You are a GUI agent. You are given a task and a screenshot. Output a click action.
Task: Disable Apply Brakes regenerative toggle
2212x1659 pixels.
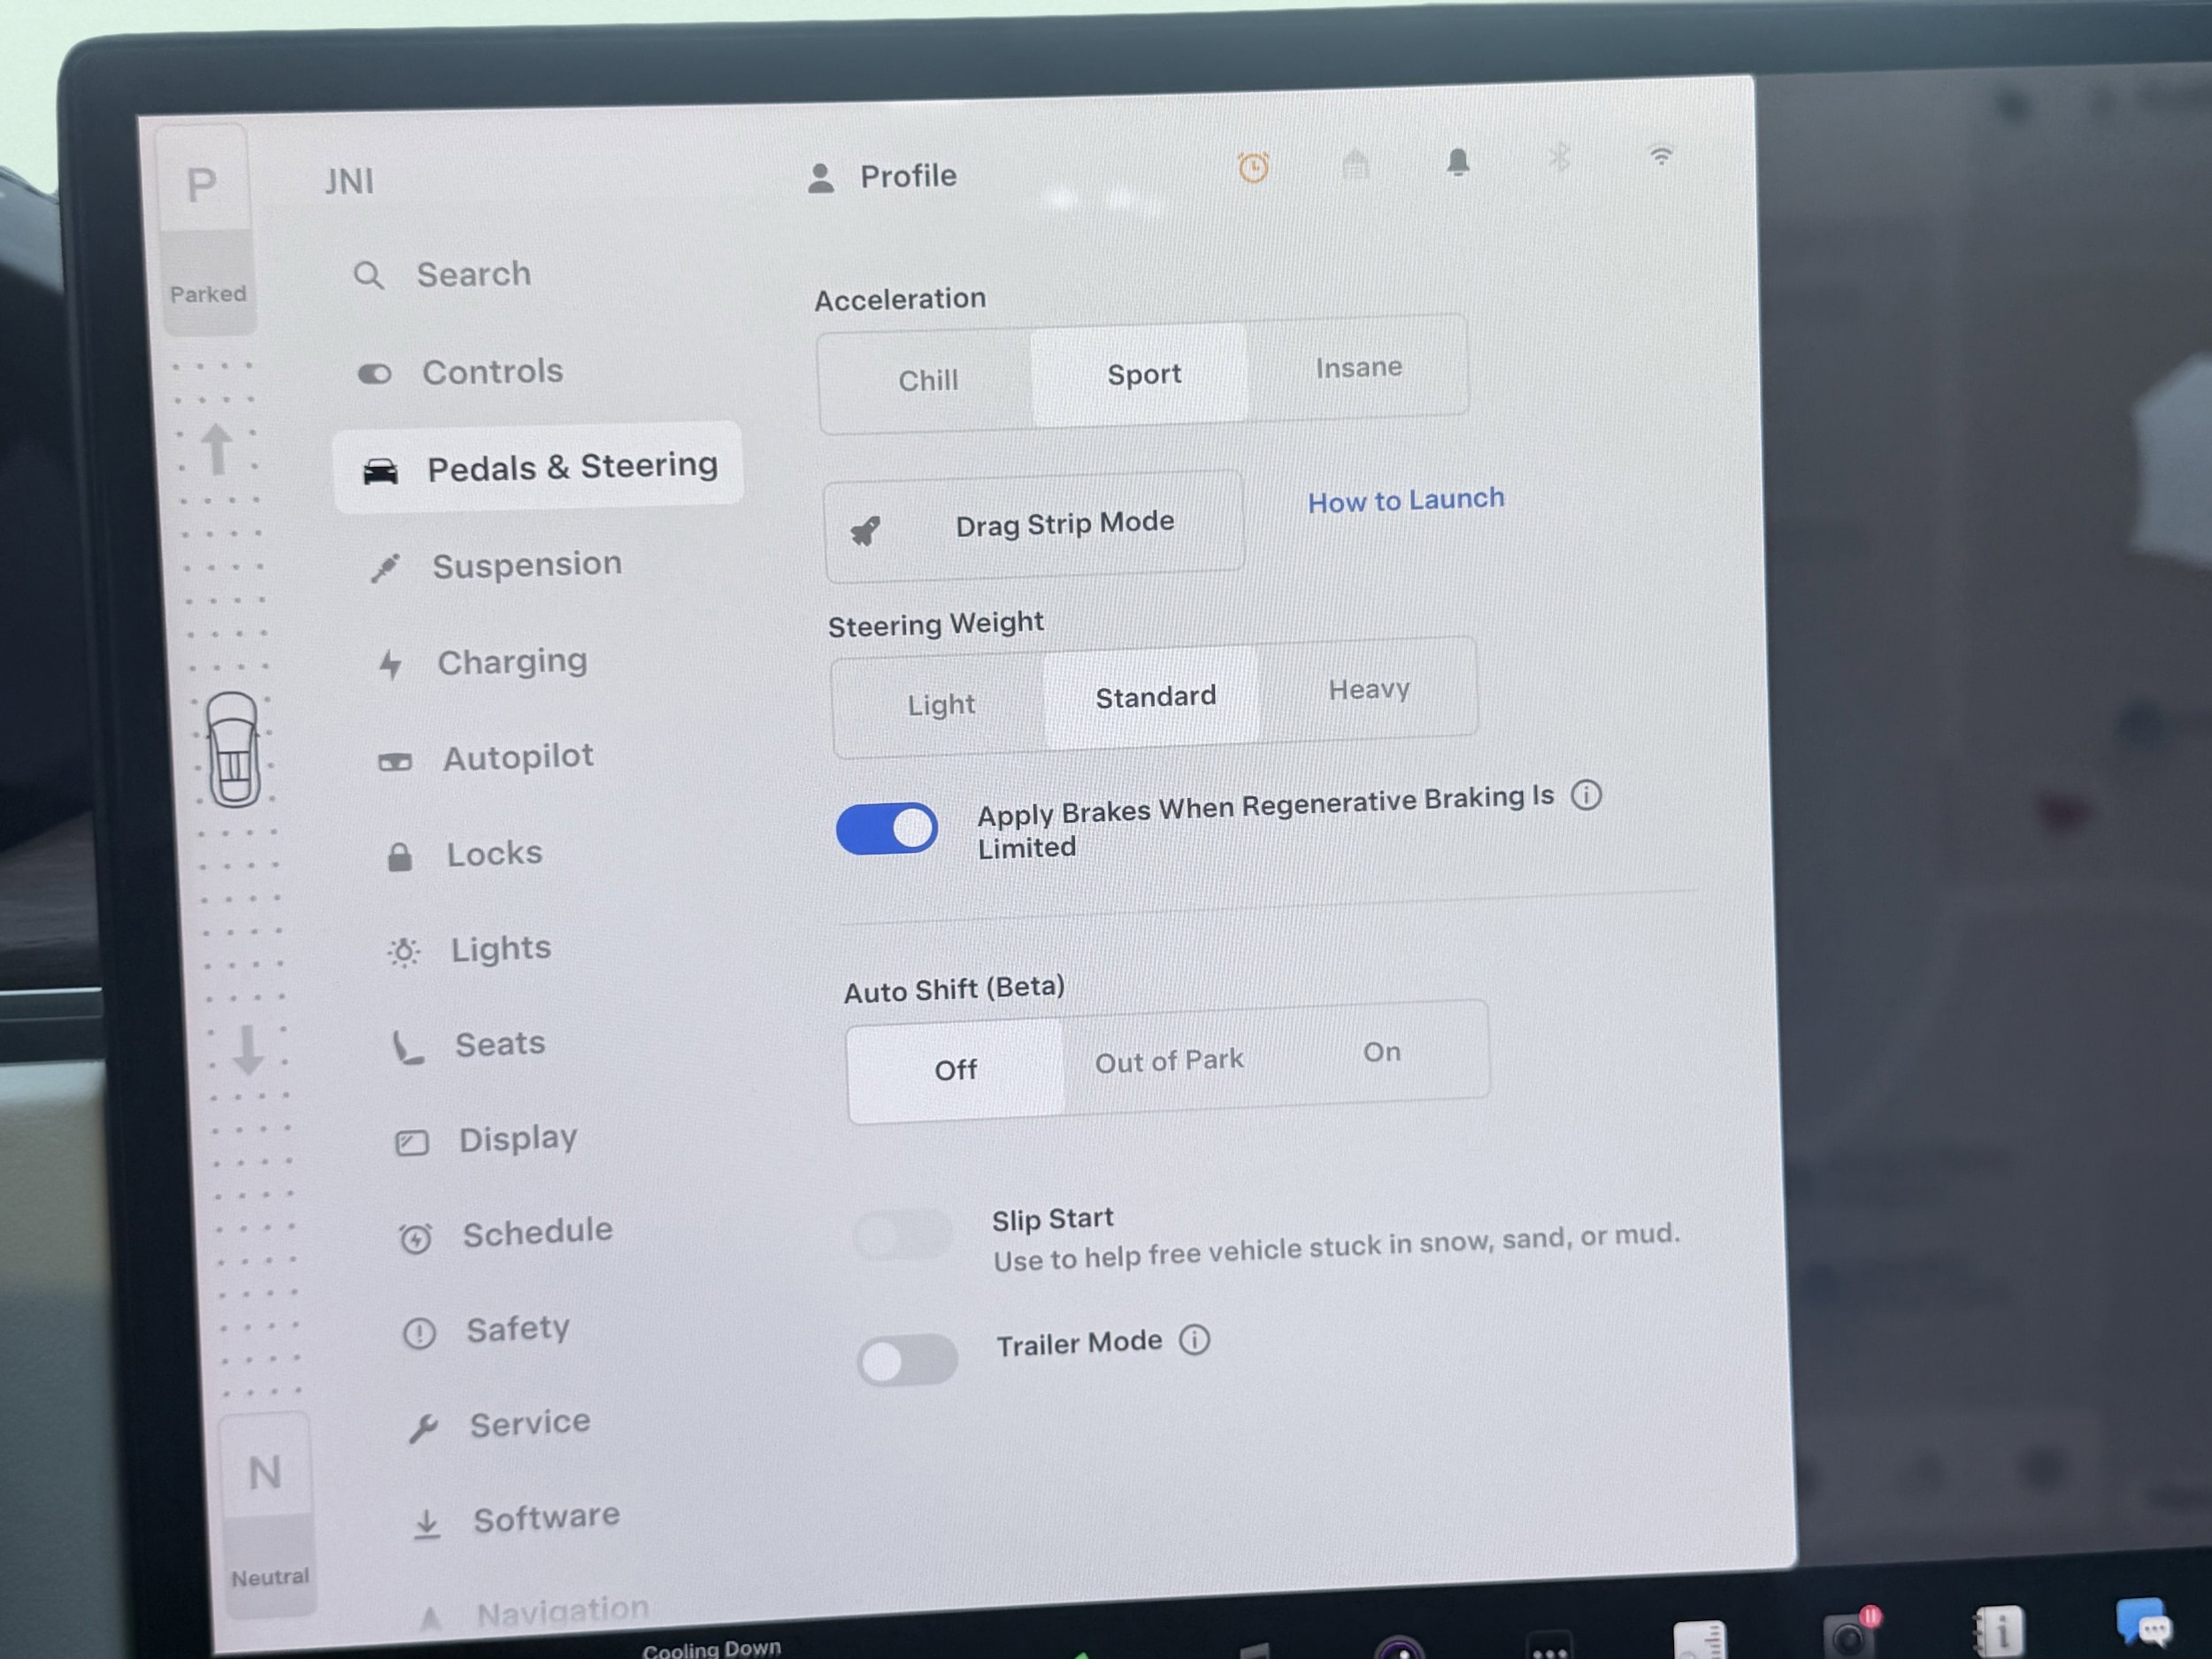pyautogui.click(x=887, y=829)
